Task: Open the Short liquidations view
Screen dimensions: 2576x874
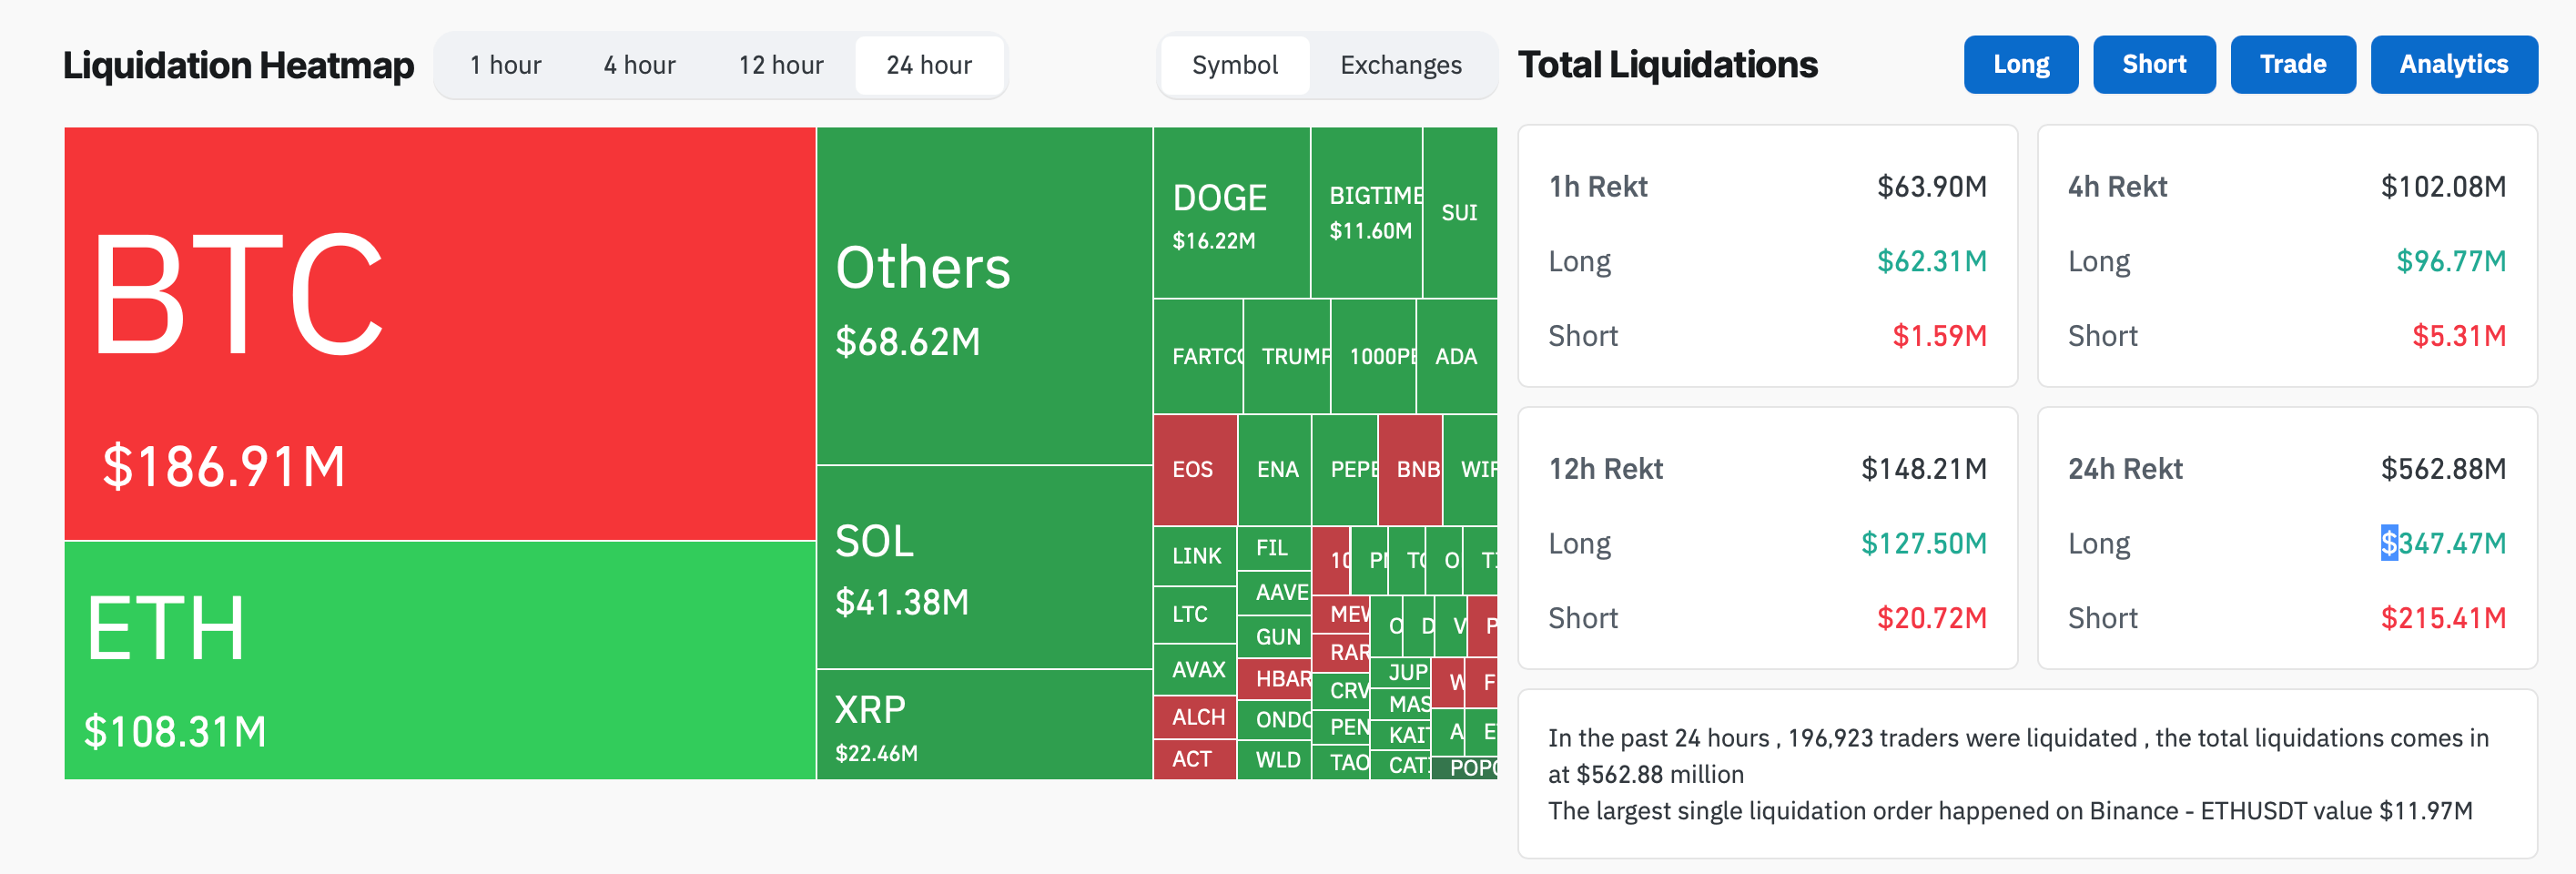Action: [x=2154, y=64]
